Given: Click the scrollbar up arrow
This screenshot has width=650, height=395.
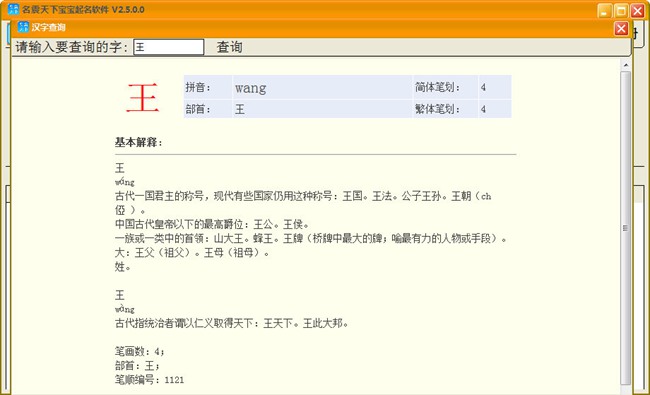Looking at the screenshot, I should click(626, 65).
